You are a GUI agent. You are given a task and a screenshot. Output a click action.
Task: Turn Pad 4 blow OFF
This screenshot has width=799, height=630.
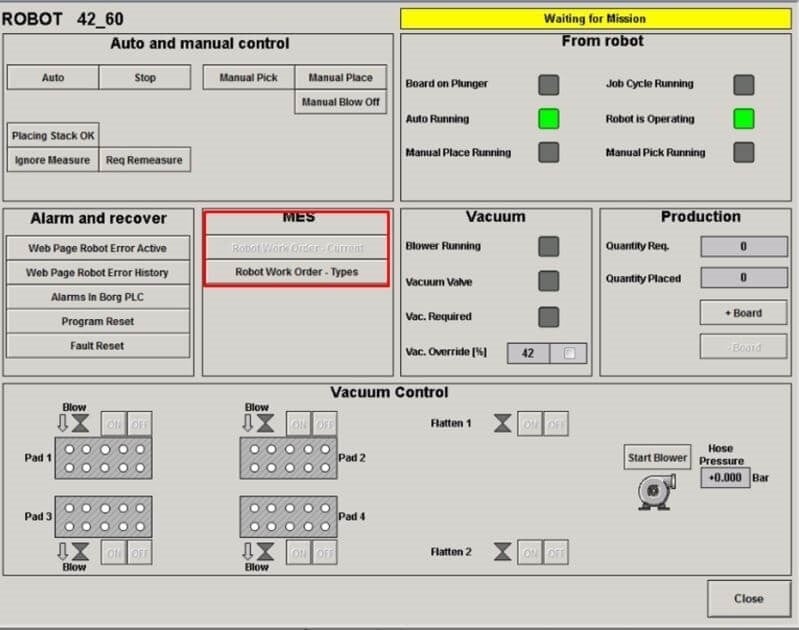coord(324,553)
